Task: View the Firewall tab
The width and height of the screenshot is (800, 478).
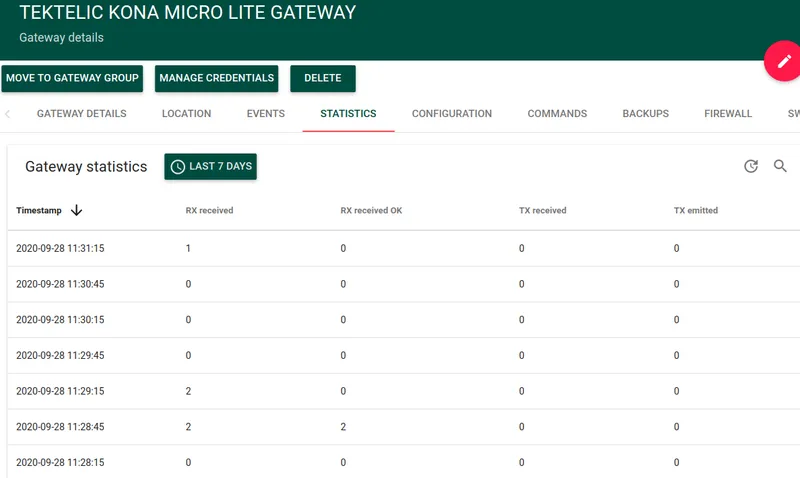Action: 728,114
